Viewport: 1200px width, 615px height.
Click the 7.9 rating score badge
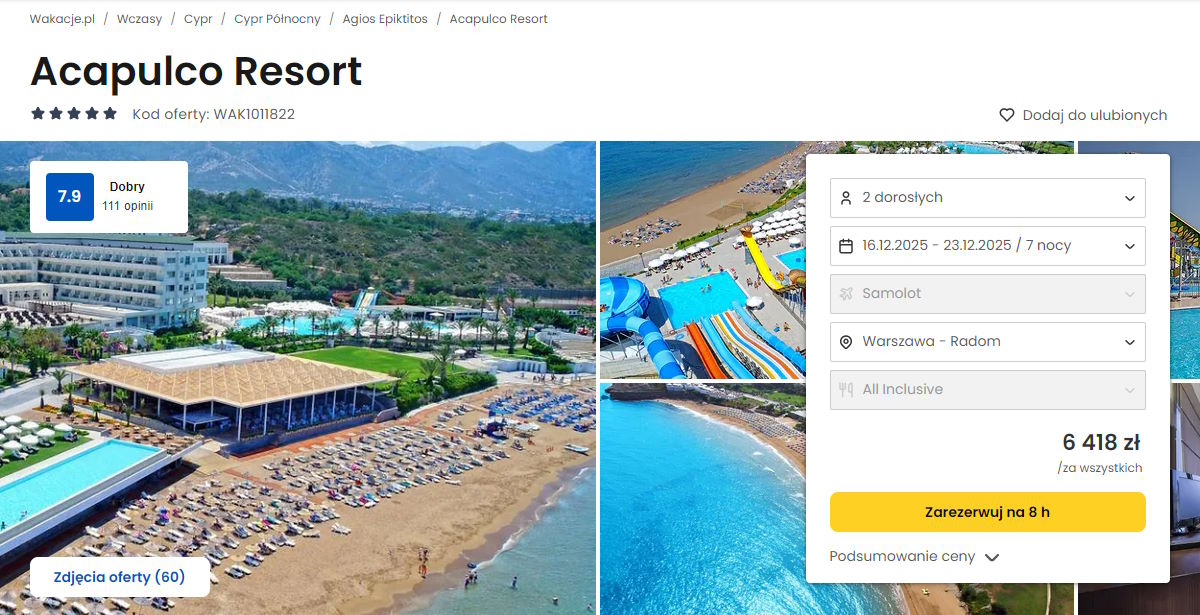coord(69,197)
